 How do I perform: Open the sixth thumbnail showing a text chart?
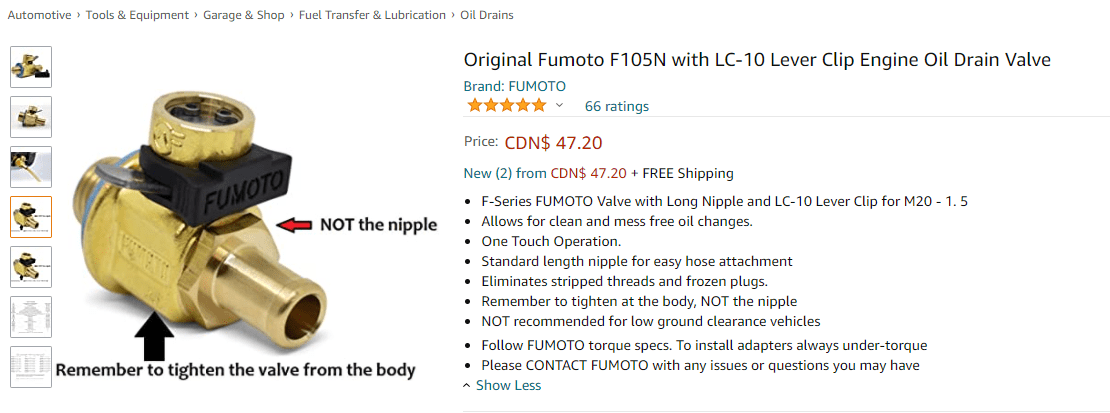point(31,317)
